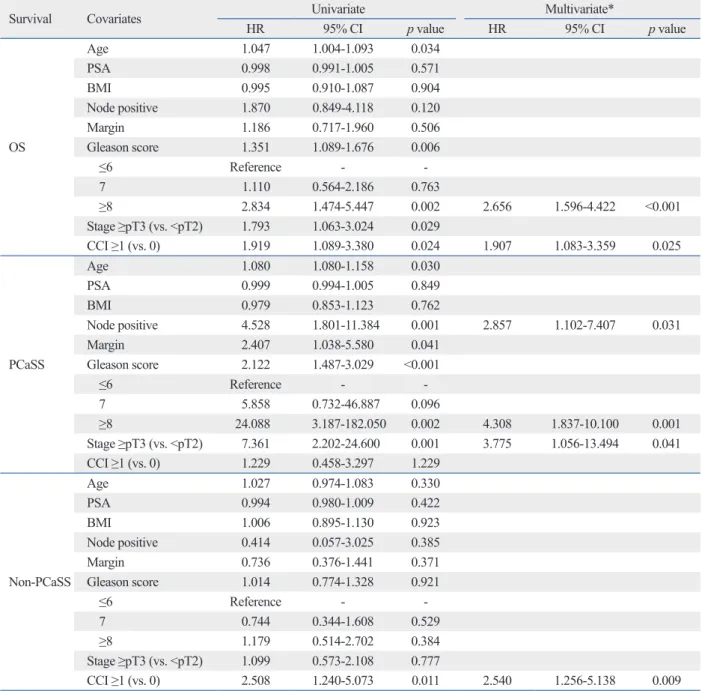Click the CI value "0.910-1.087"
Screen dimensions: 702x691
342,88
